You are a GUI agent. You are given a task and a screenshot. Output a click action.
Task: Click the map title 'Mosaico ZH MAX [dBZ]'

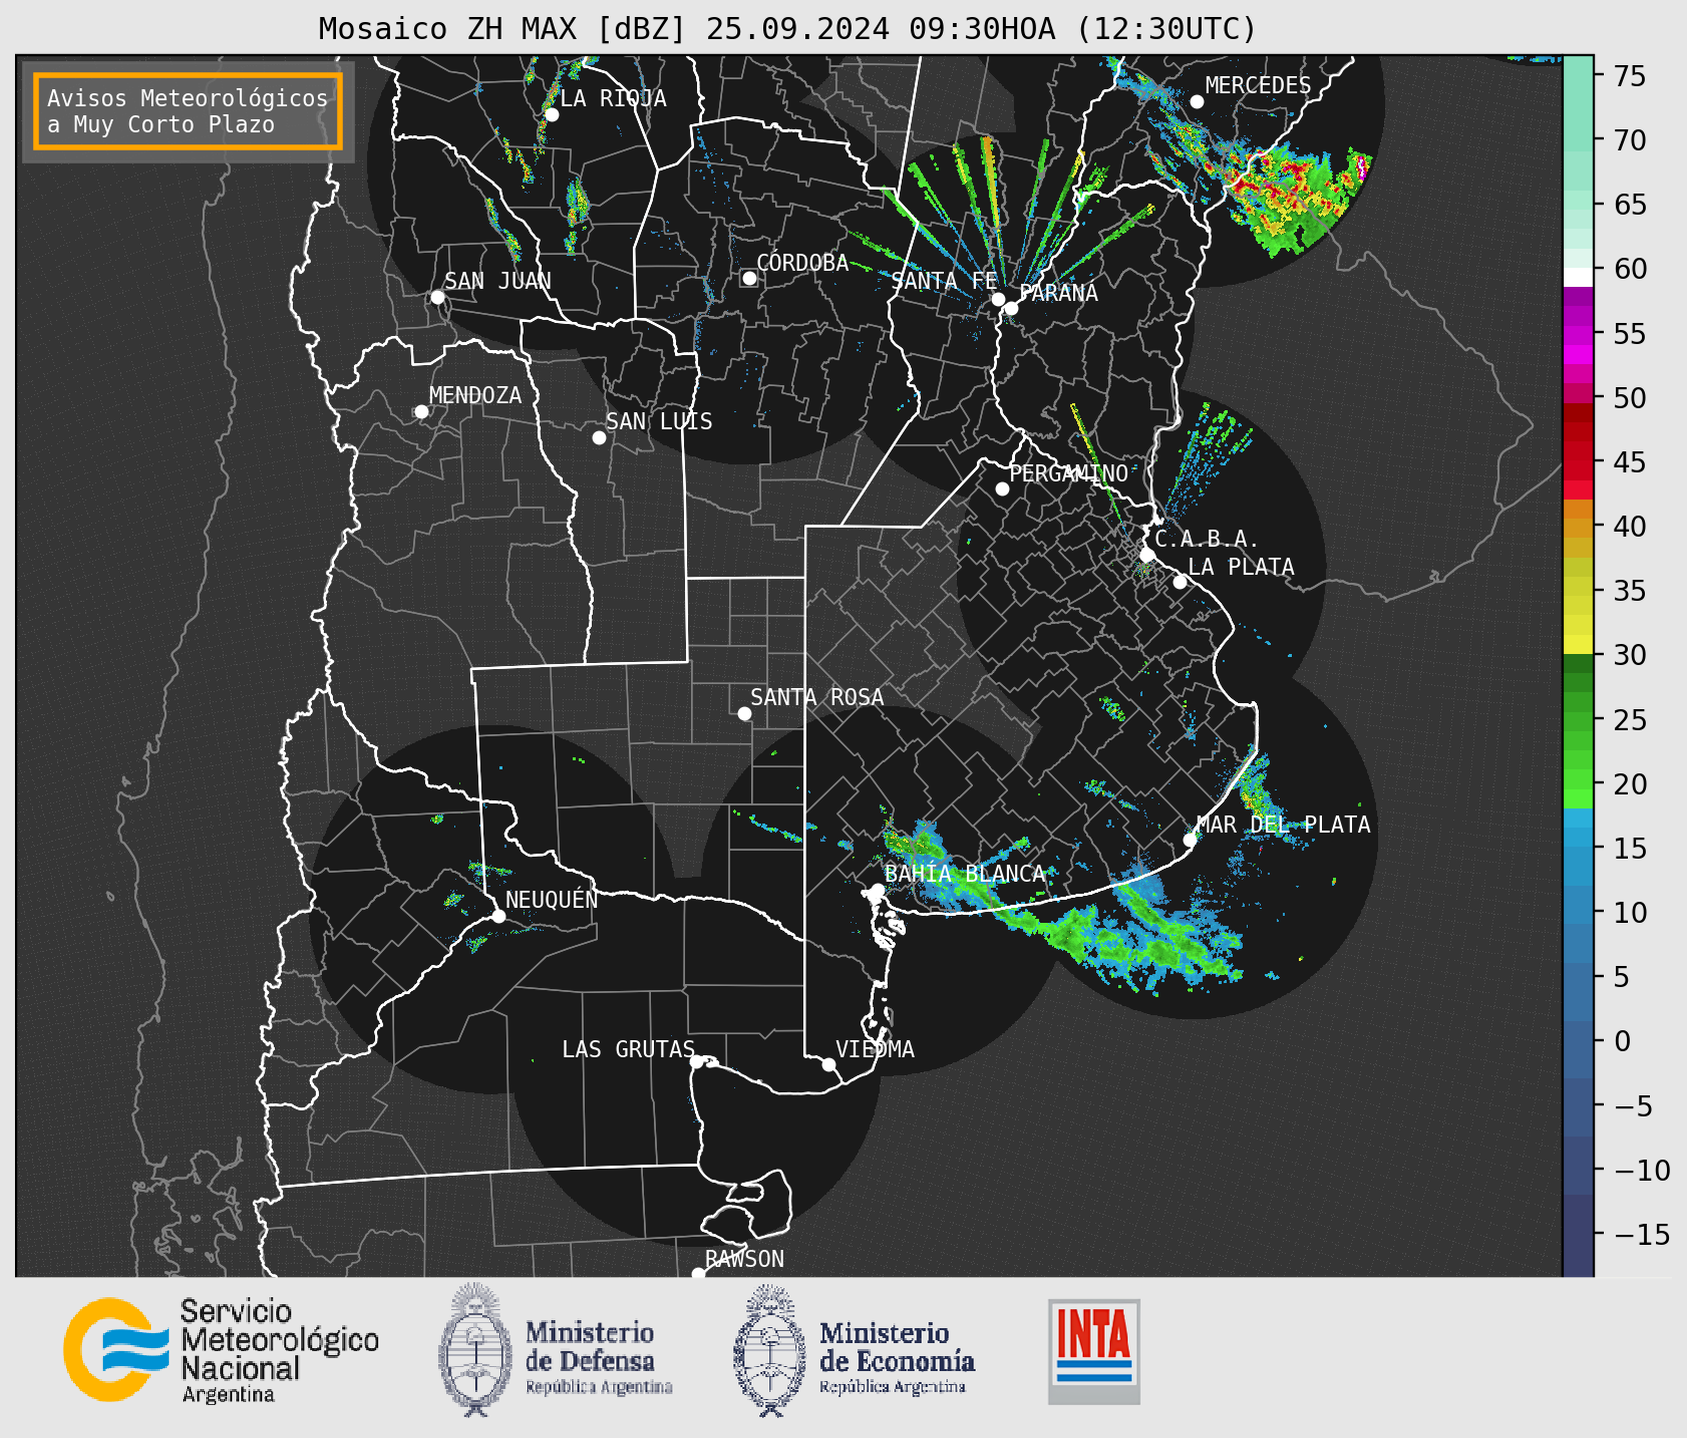tap(503, 29)
